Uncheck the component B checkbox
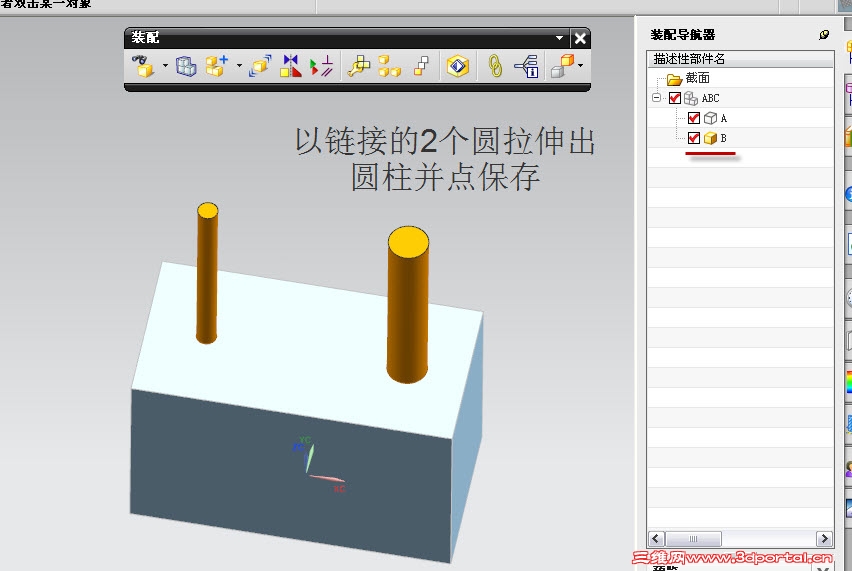Viewport: 852px width, 571px height. [693, 138]
